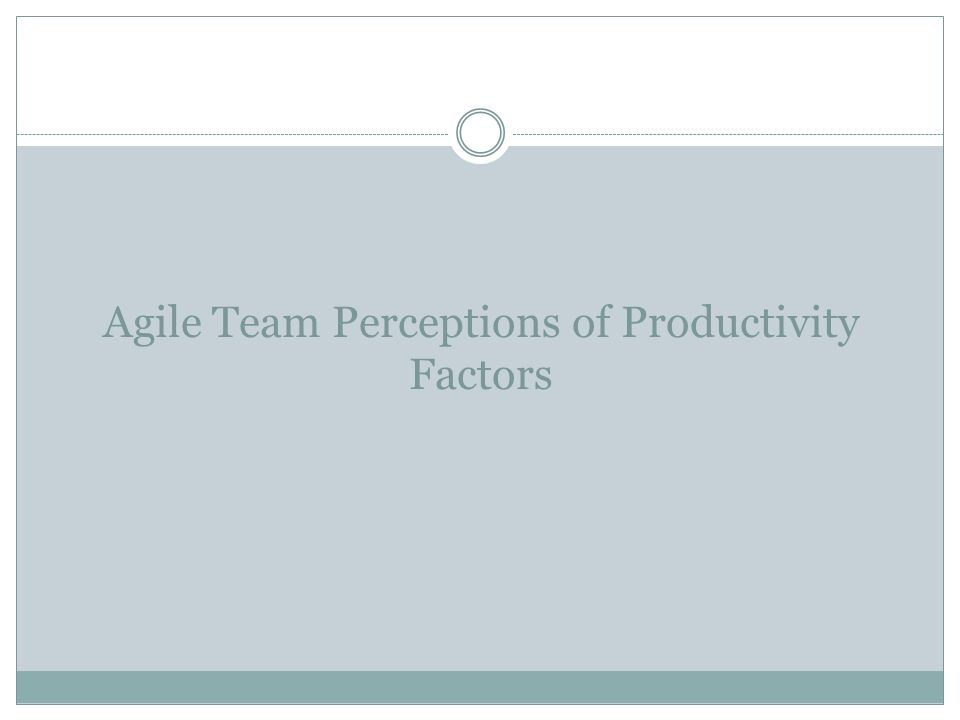Click the outer ring of the circle ornament
The width and height of the screenshot is (960, 720).
(x=481, y=110)
